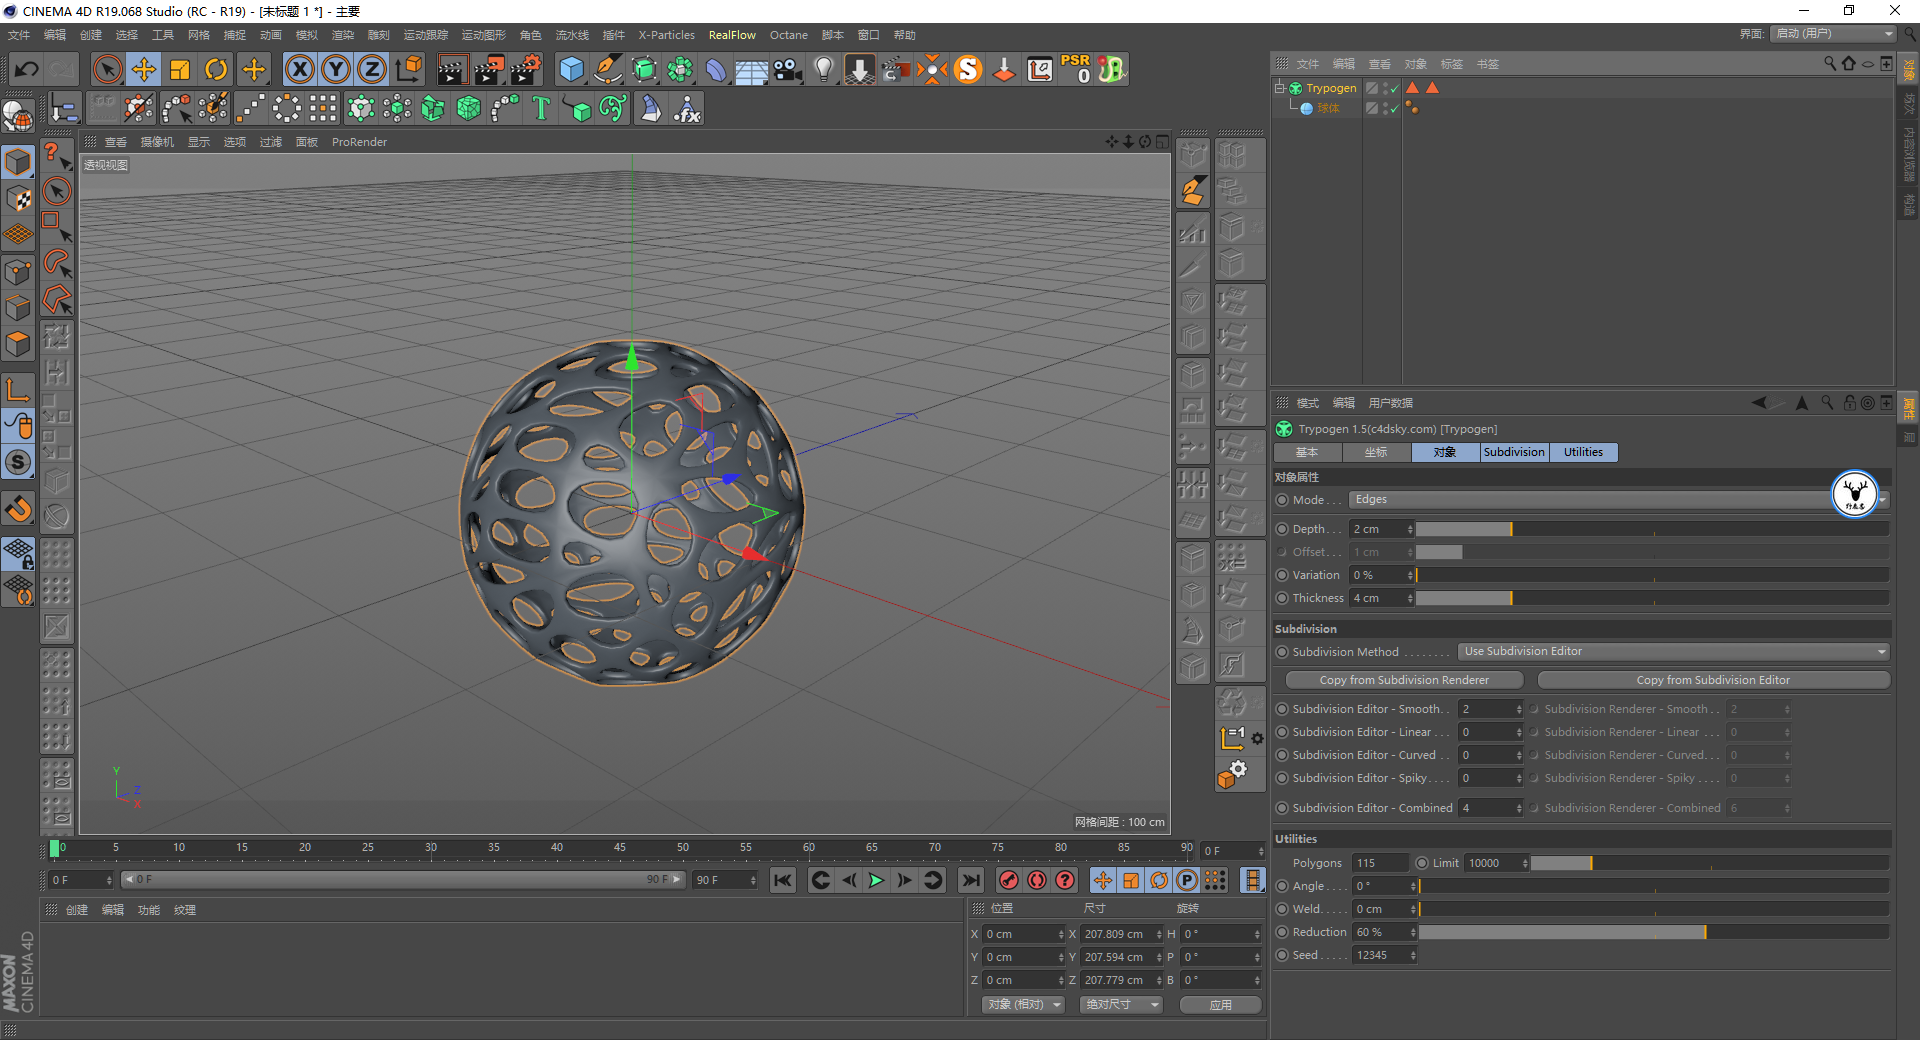Switch to Make Editable model mode

(x=18, y=161)
